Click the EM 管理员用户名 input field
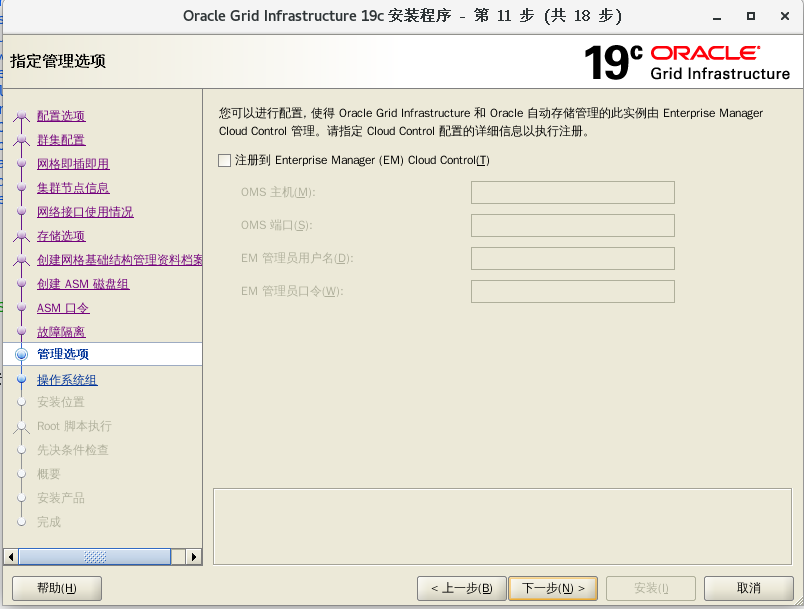 click(x=573, y=258)
